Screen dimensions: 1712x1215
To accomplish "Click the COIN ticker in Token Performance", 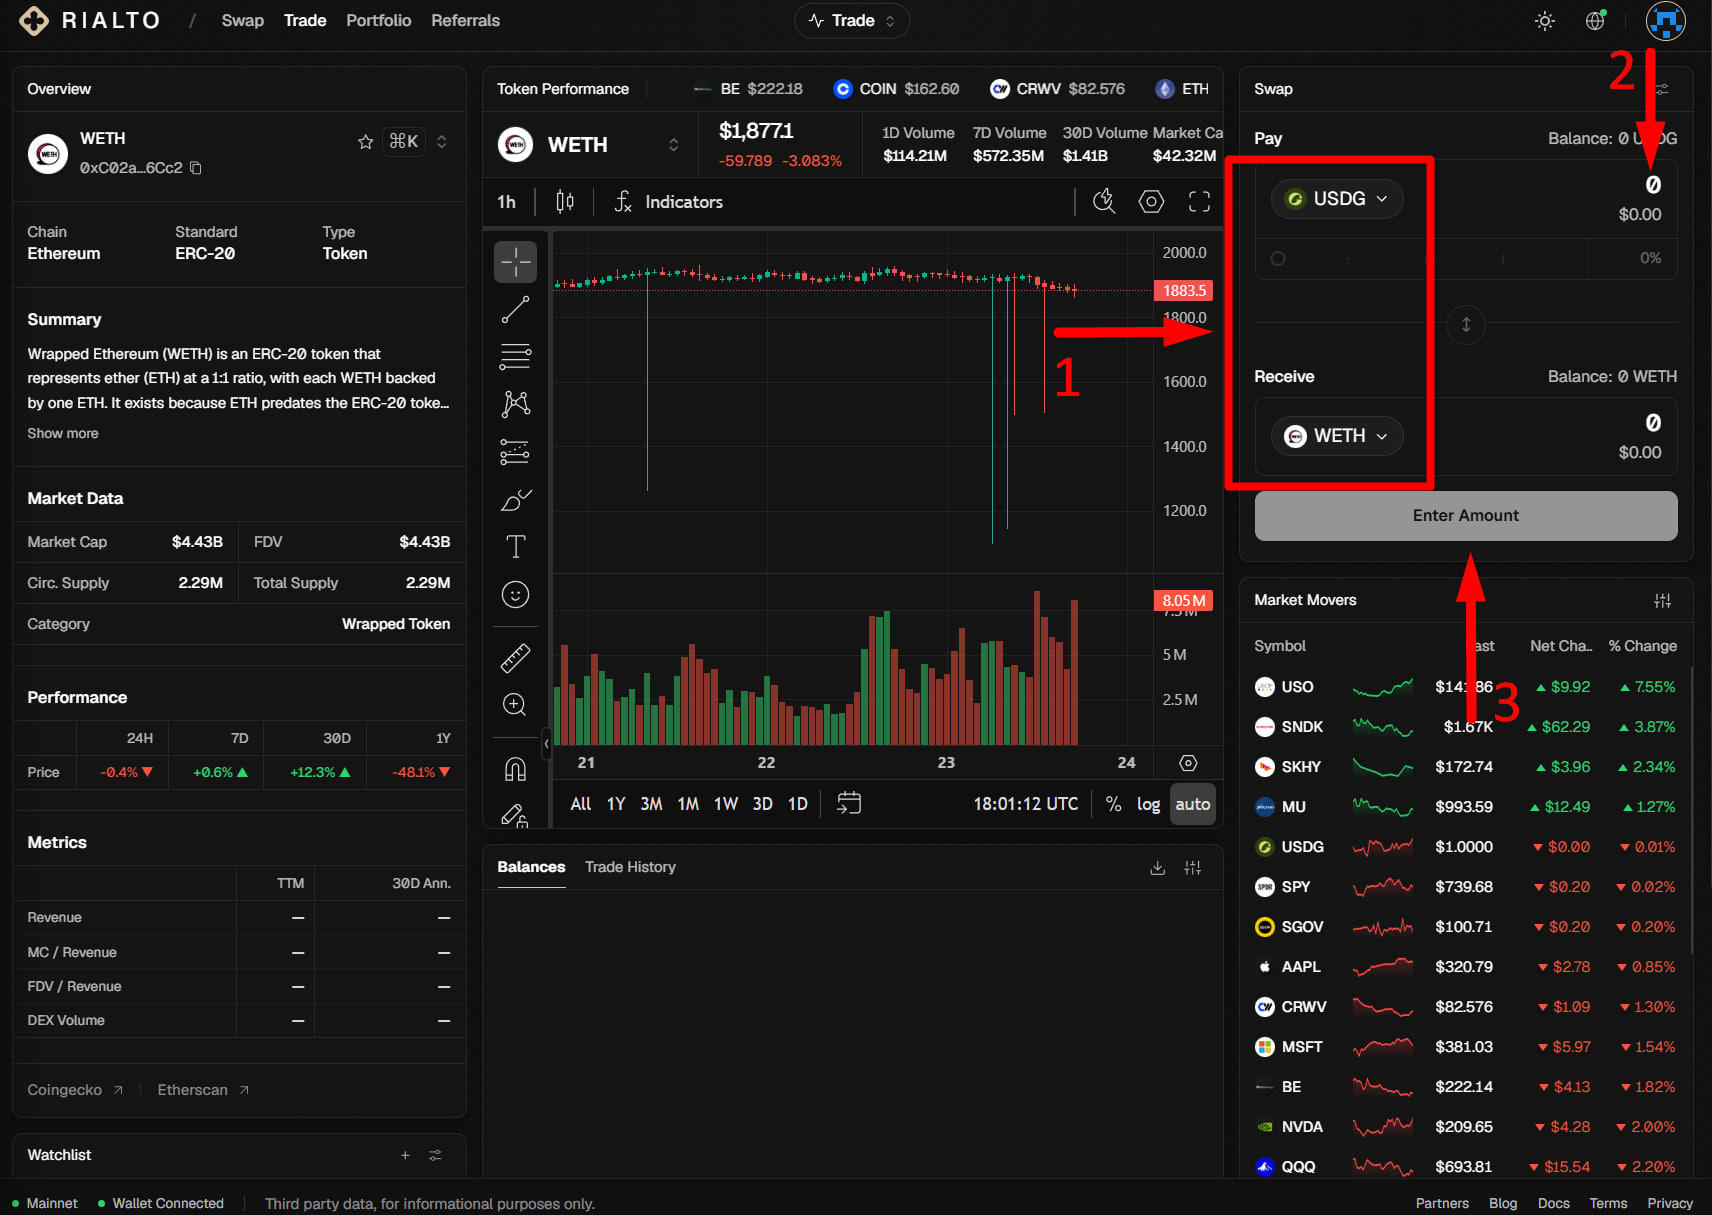I will click(x=896, y=89).
